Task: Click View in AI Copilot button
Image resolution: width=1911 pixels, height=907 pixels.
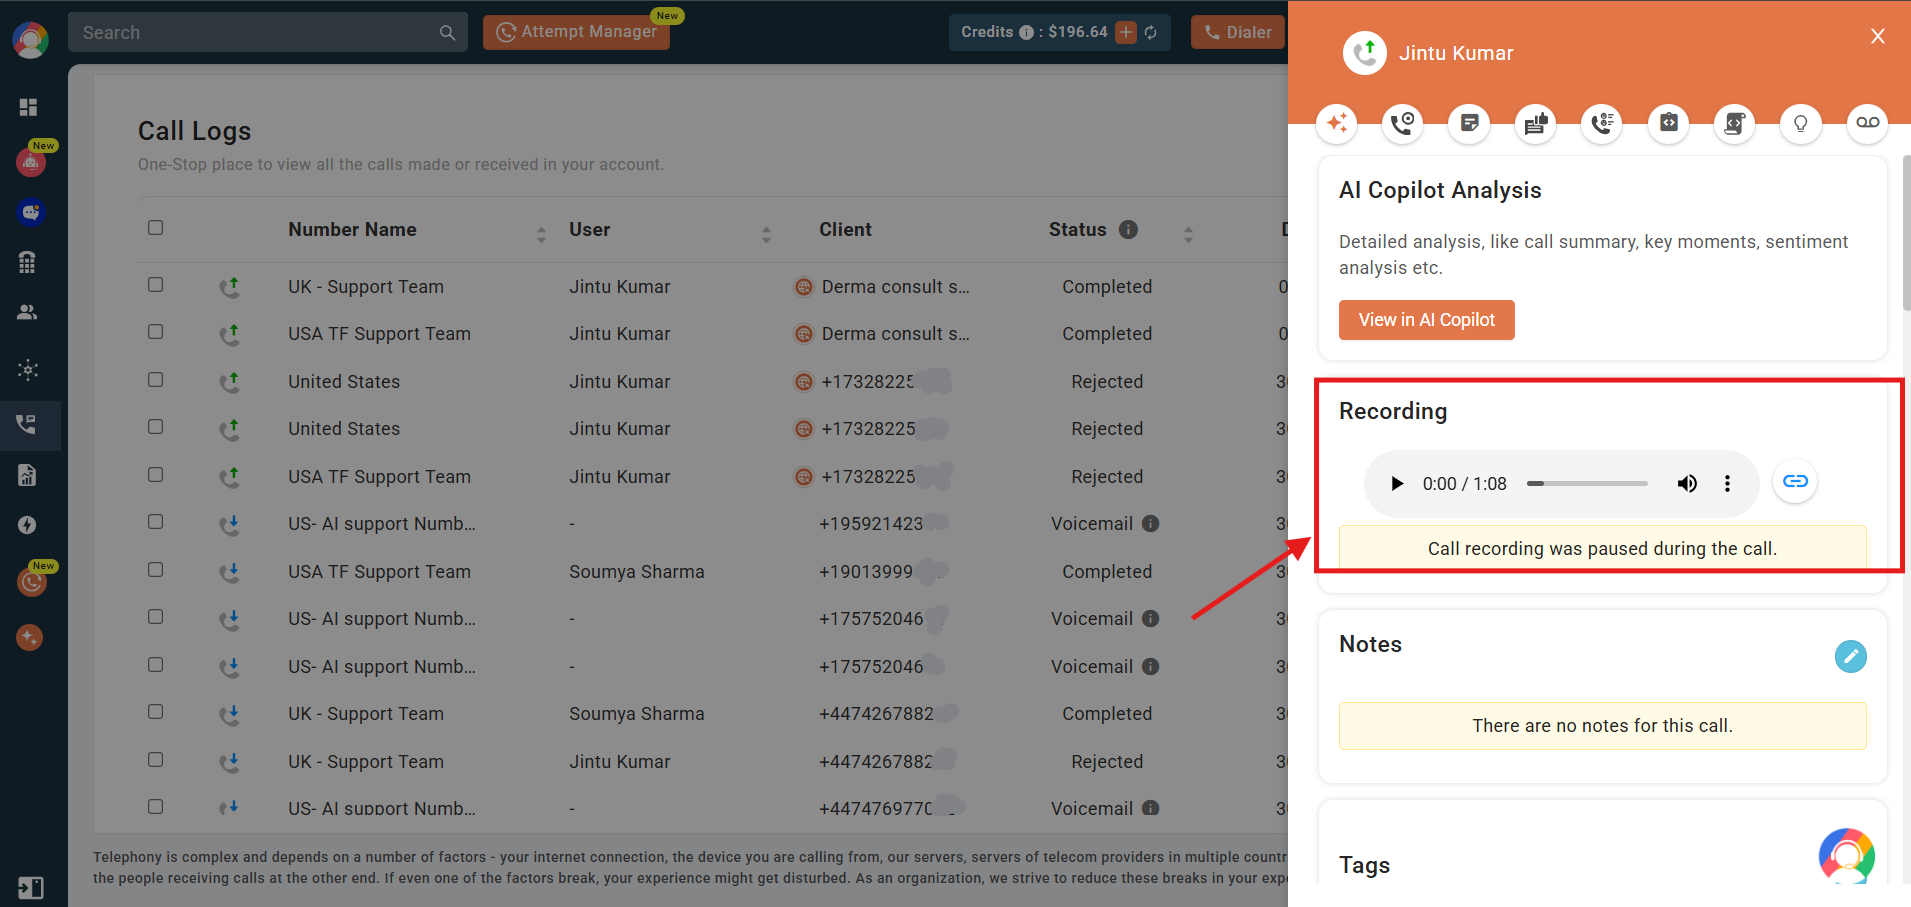Action: [x=1426, y=320]
